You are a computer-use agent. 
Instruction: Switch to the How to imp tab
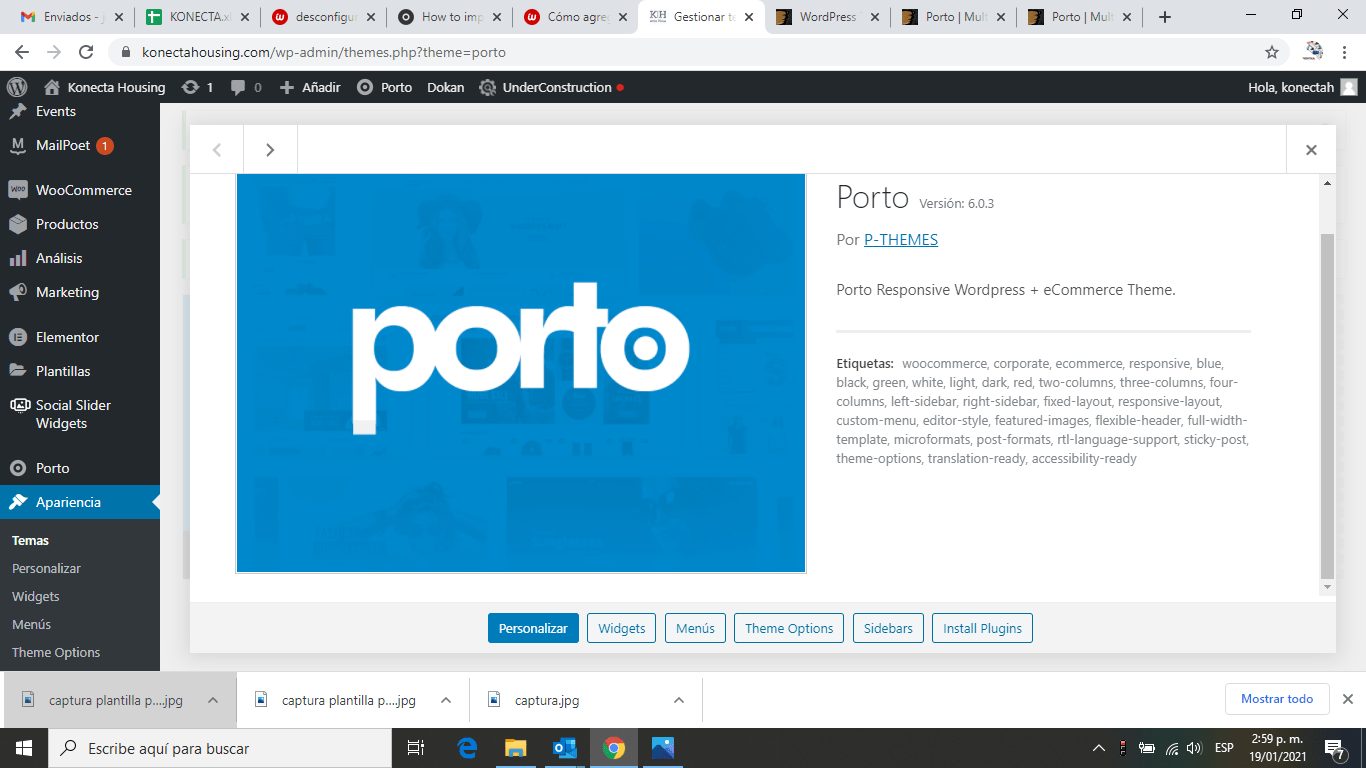pos(448,17)
